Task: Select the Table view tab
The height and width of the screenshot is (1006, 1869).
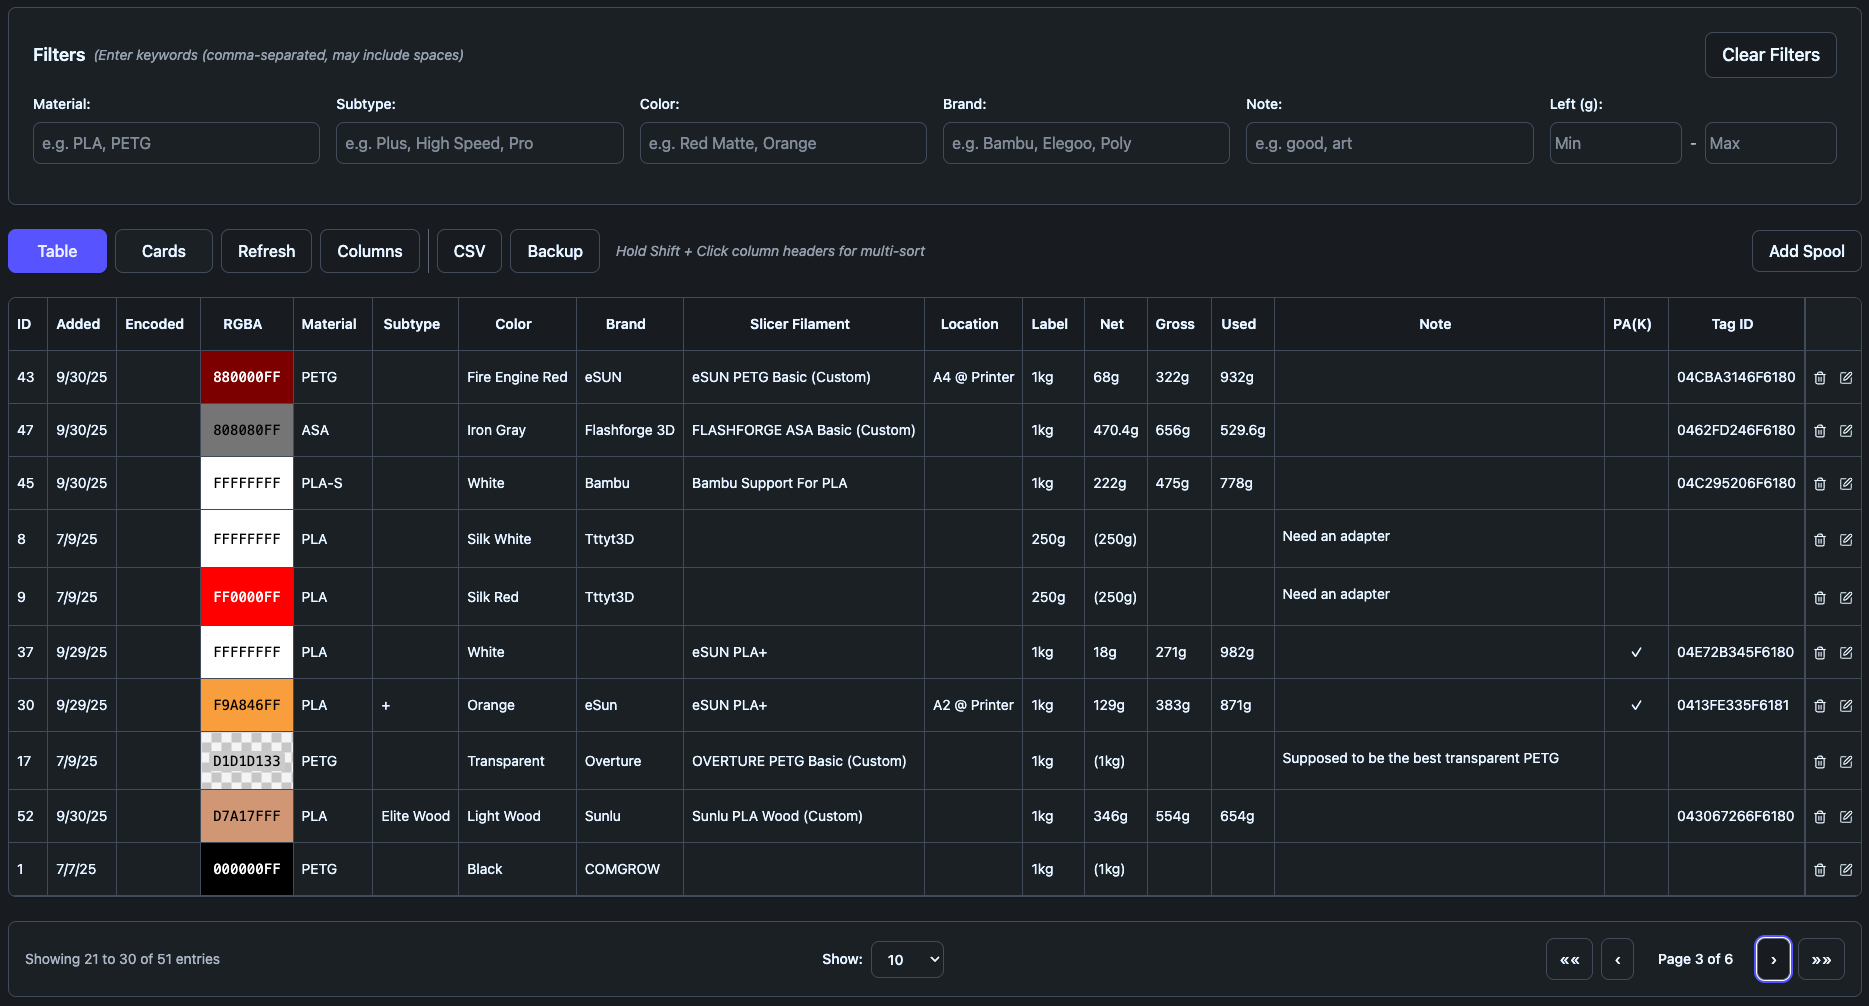Action: point(57,251)
